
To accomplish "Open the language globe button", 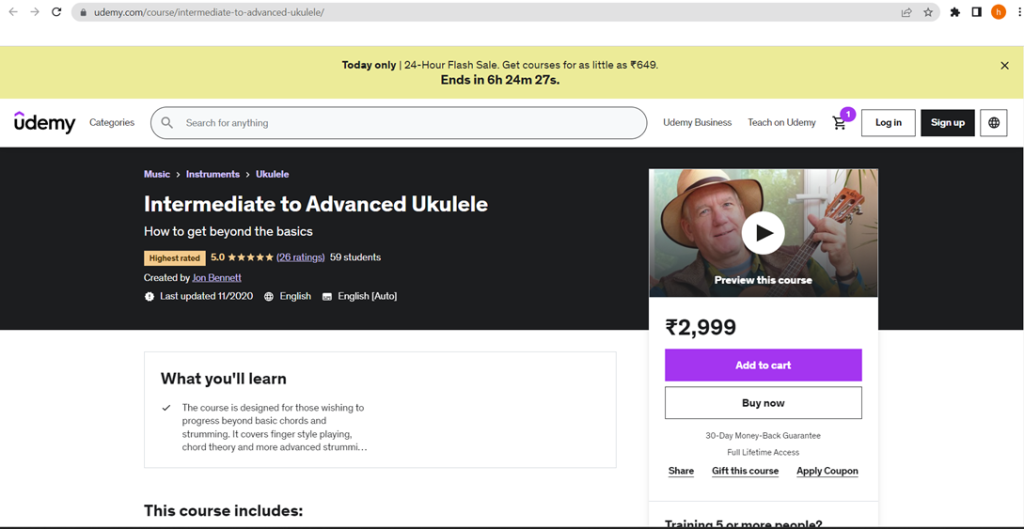I will tap(994, 123).
